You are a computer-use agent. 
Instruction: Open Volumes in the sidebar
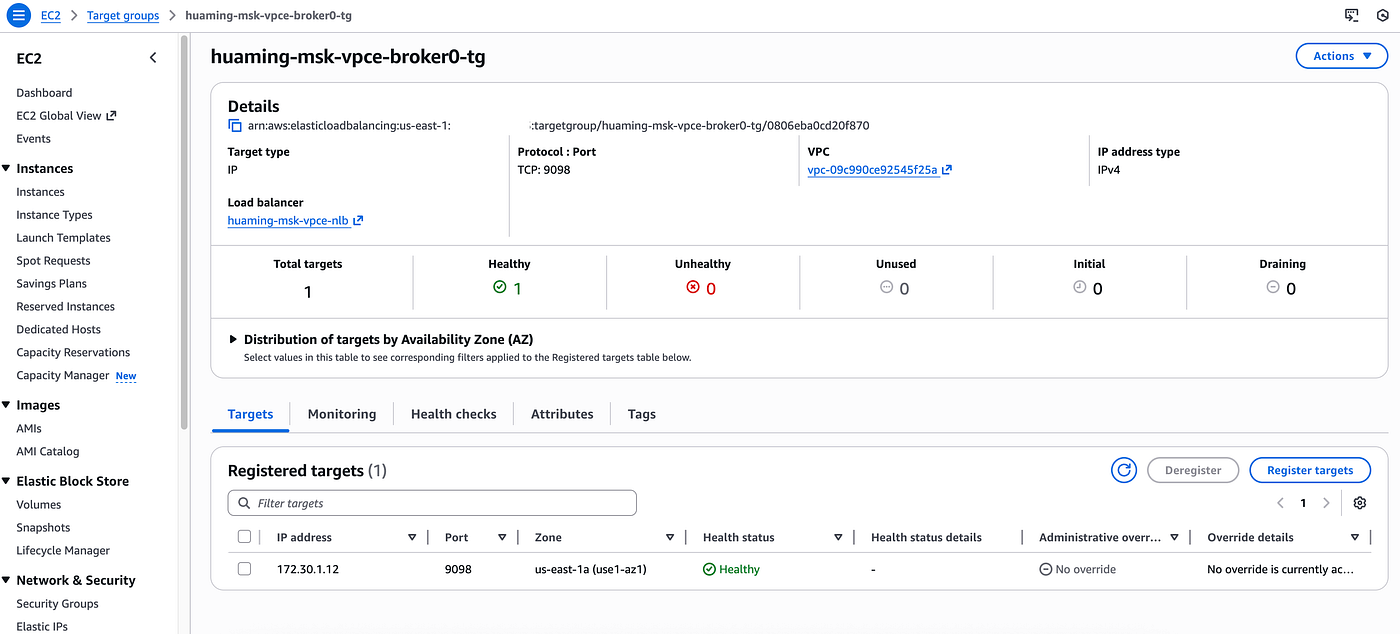38,505
